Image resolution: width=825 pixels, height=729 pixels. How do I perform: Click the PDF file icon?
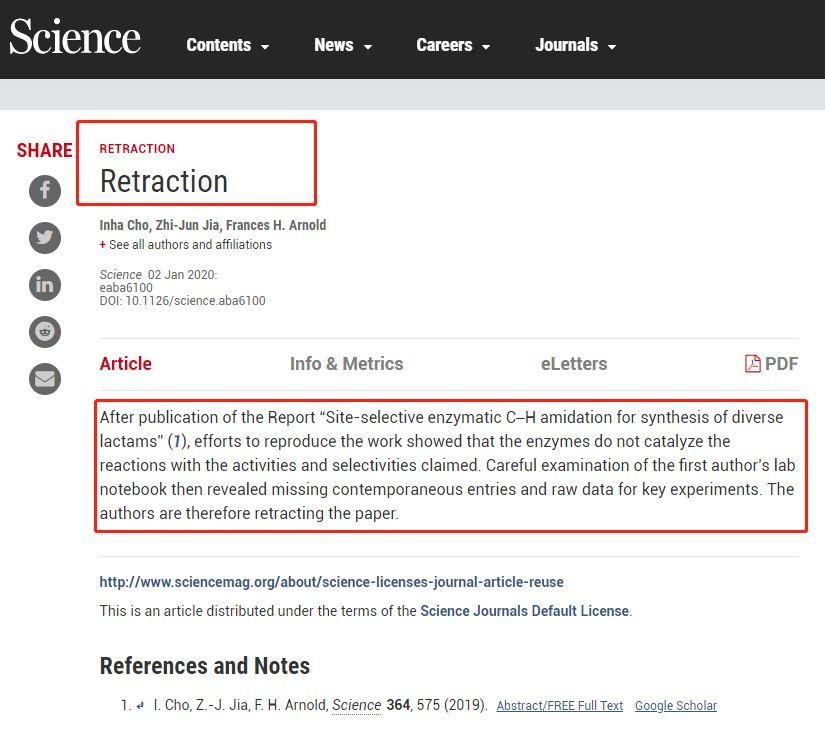pyautogui.click(x=753, y=364)
